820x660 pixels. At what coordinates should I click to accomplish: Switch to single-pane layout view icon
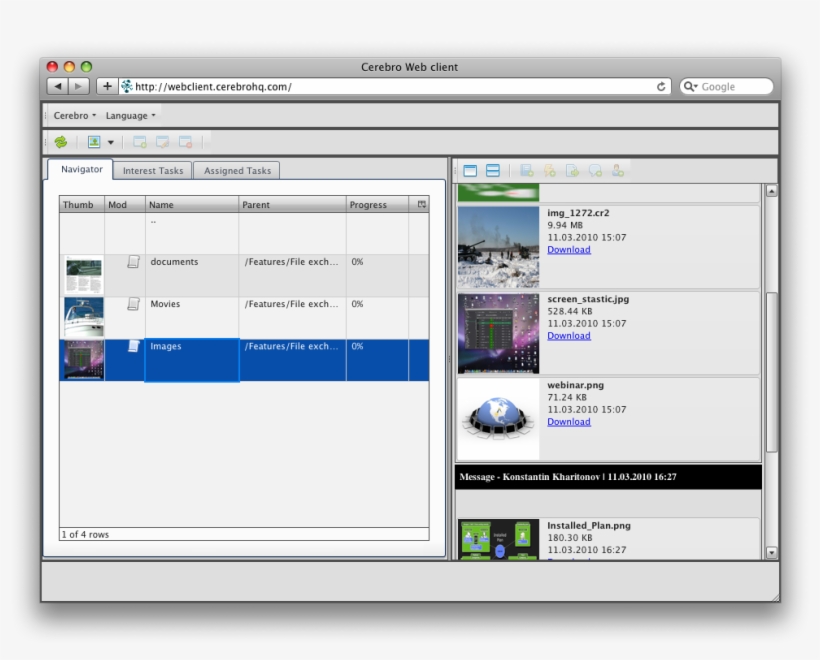coord(470,171)
